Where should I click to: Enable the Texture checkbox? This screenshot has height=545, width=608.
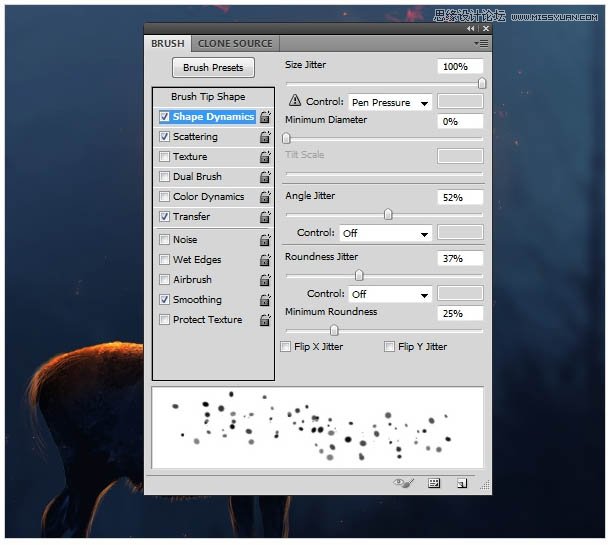[164, 157]
